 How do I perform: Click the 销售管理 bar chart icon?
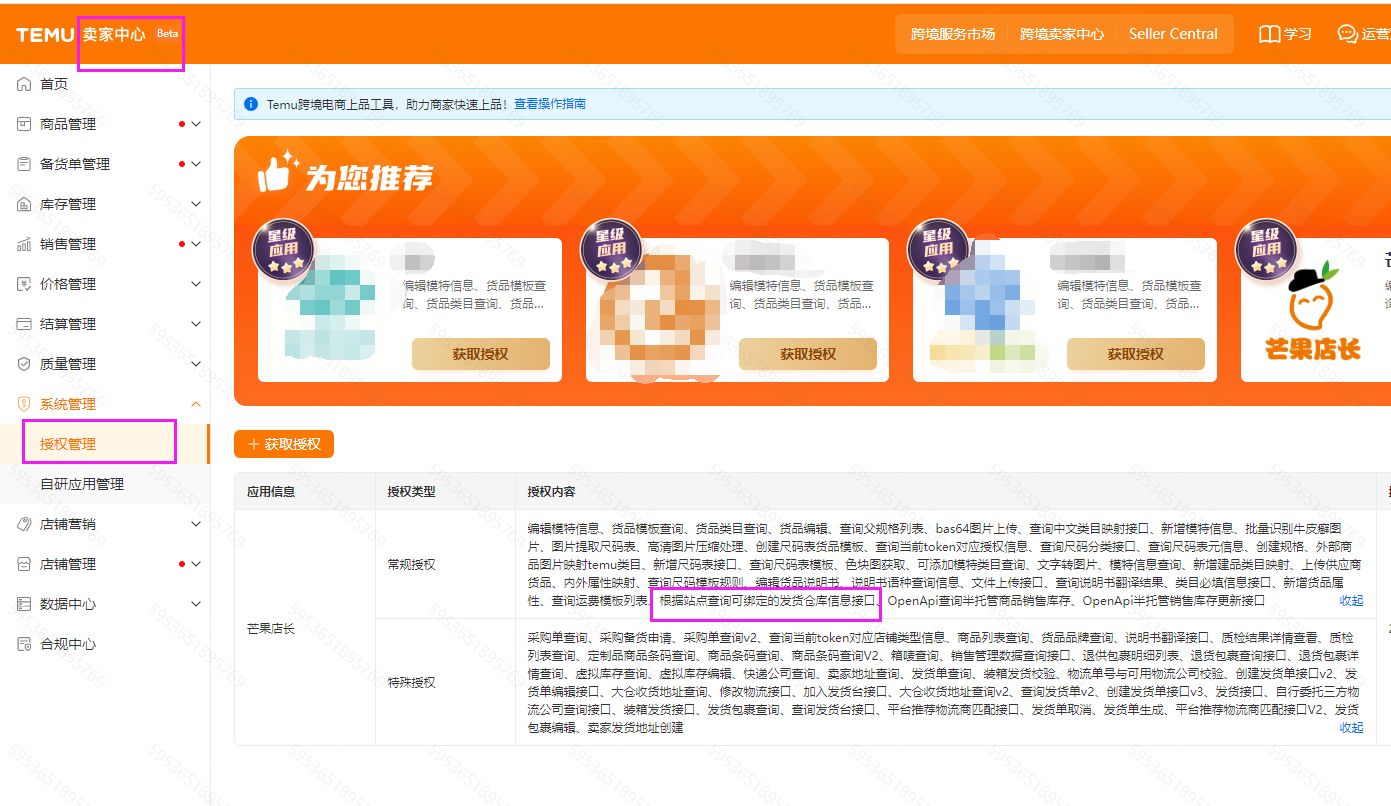pos(24,244)
